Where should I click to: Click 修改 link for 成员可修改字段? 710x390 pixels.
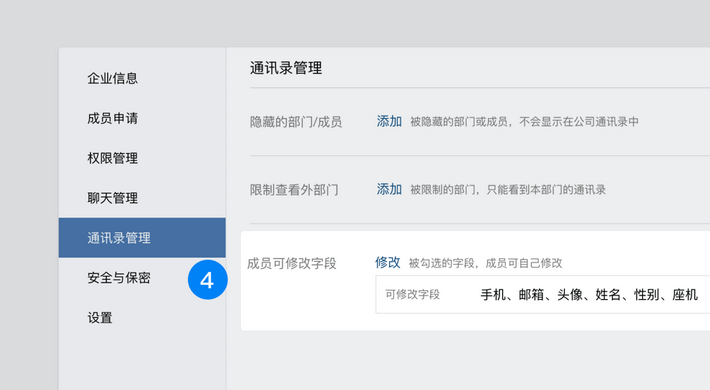388,263
